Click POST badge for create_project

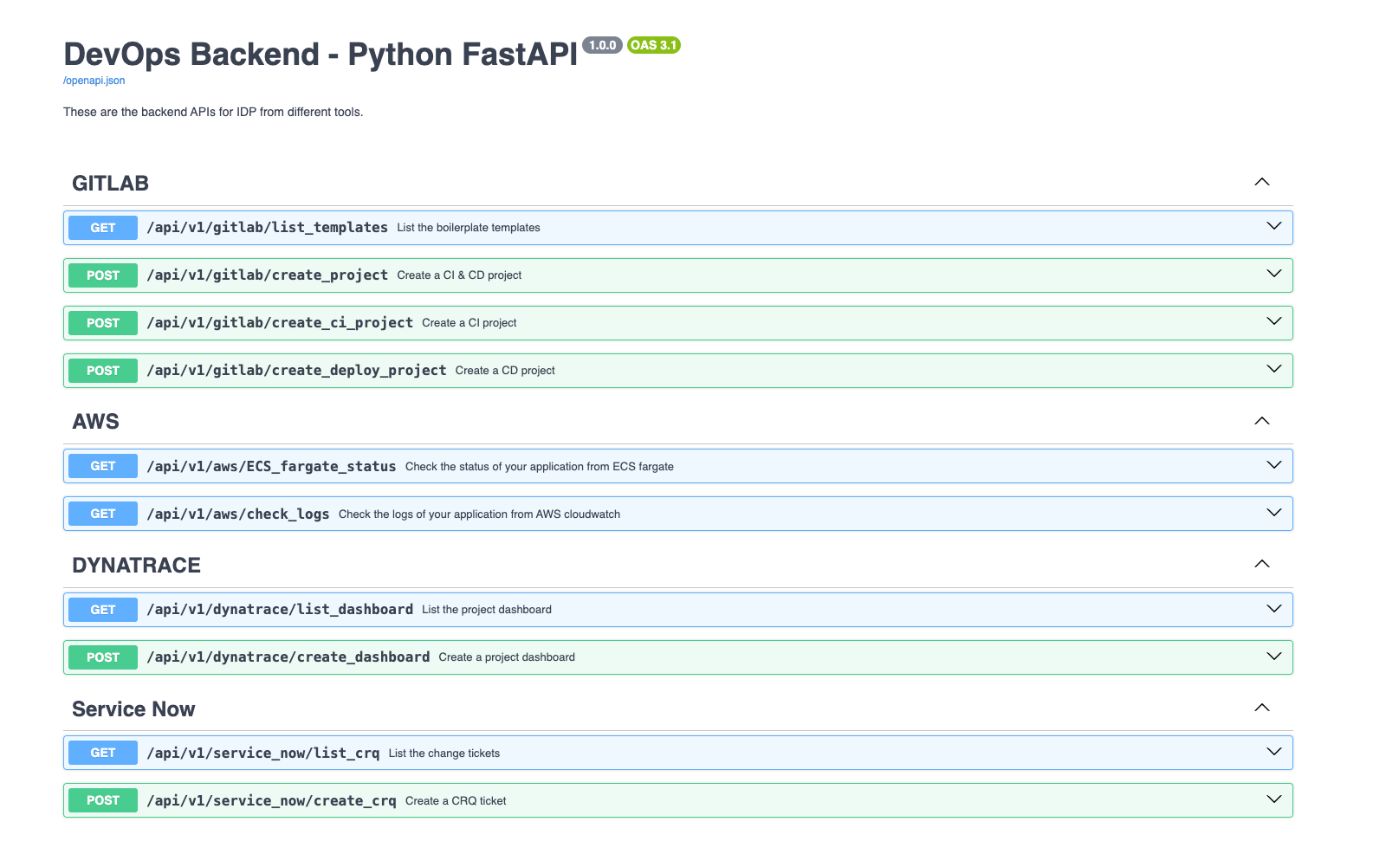(x=103, y=275)
